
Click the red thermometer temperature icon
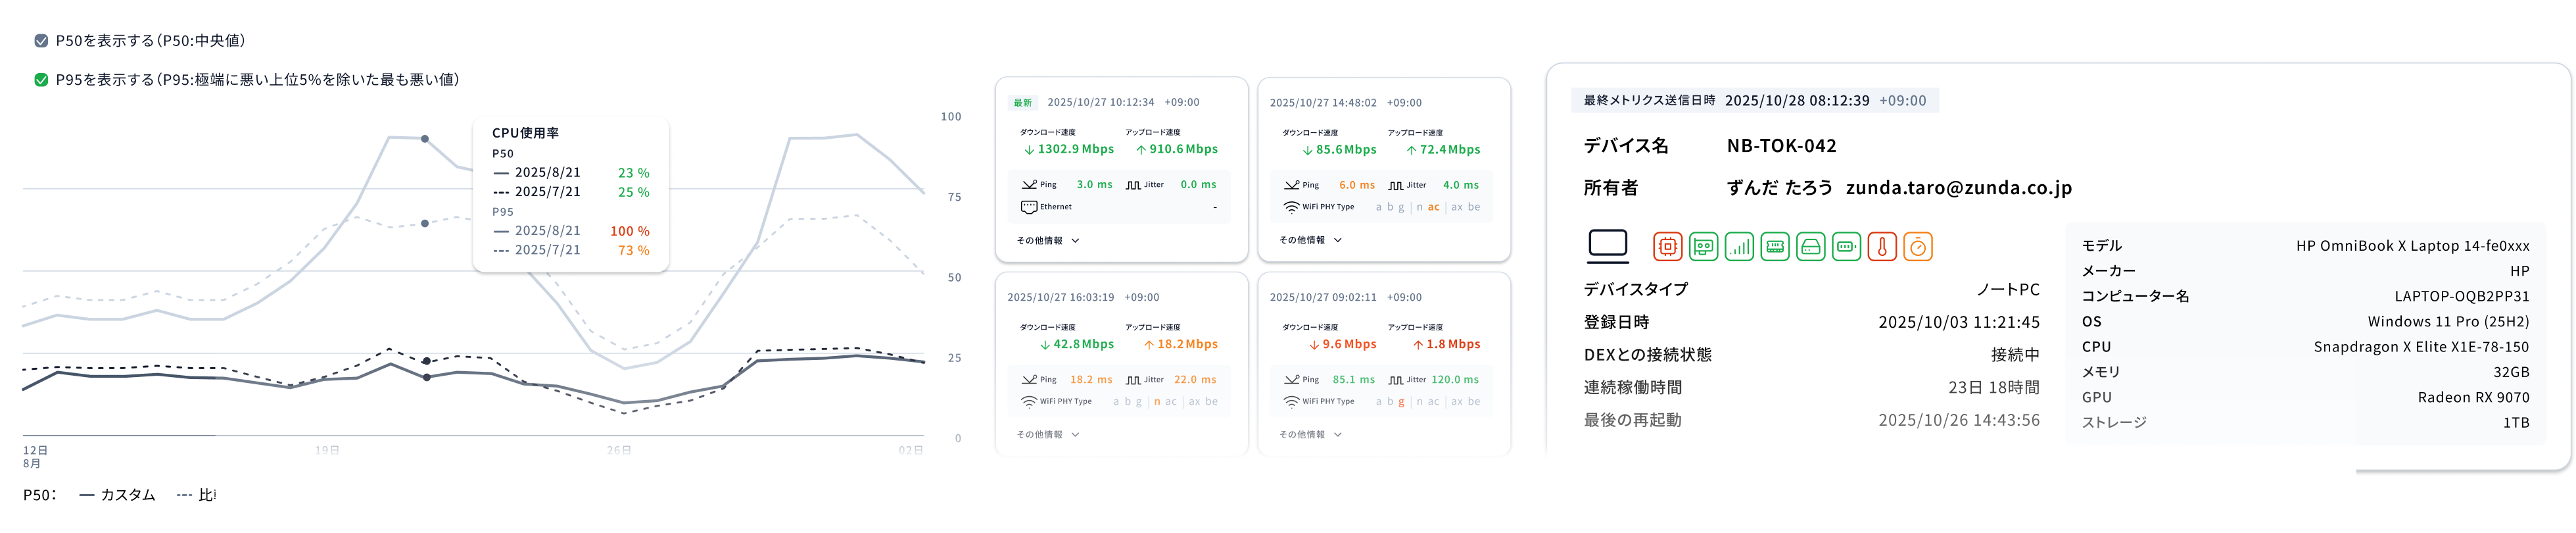1882,247
